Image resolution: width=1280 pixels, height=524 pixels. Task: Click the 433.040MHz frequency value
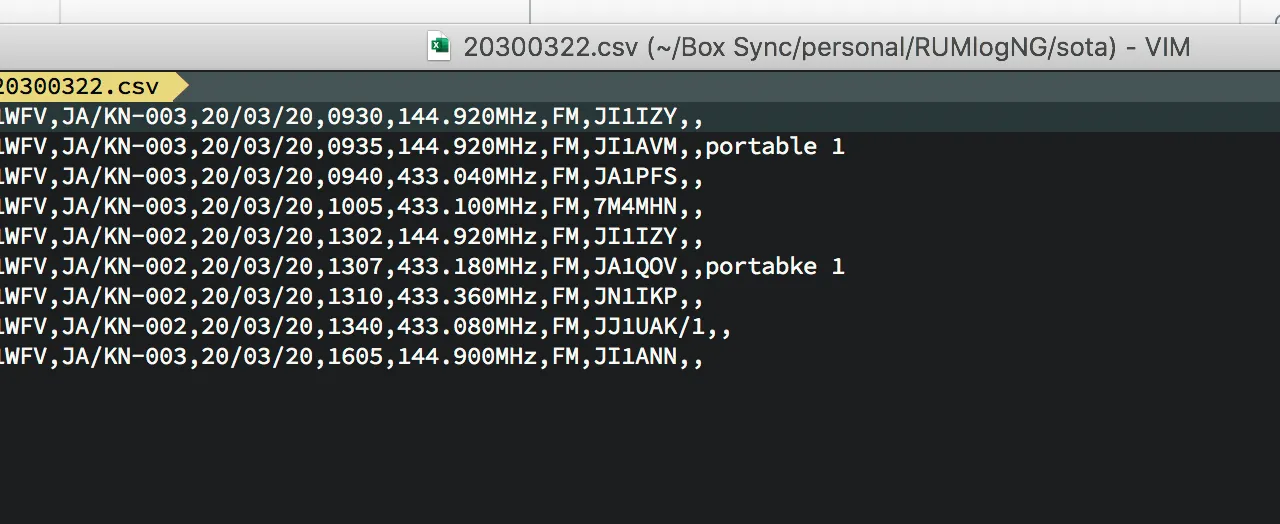468,177
